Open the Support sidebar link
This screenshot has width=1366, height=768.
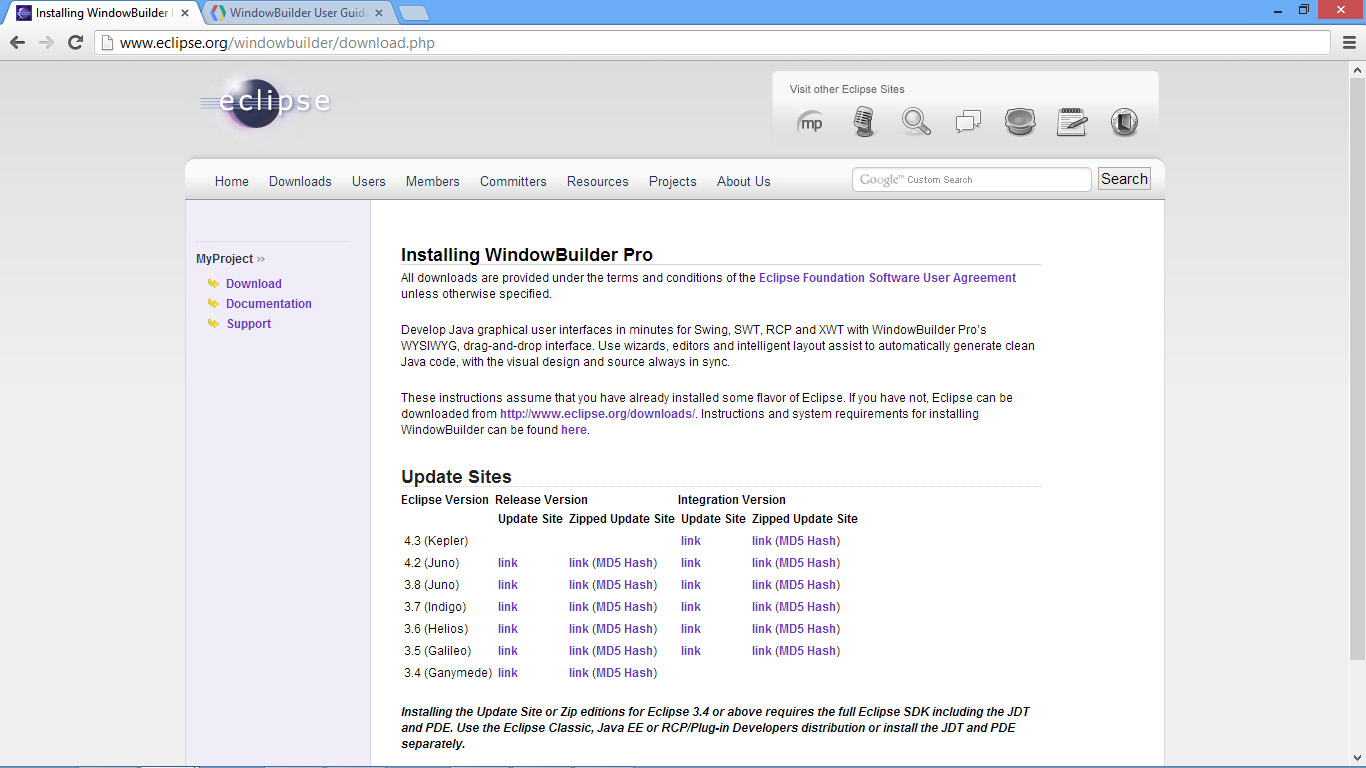249,323
